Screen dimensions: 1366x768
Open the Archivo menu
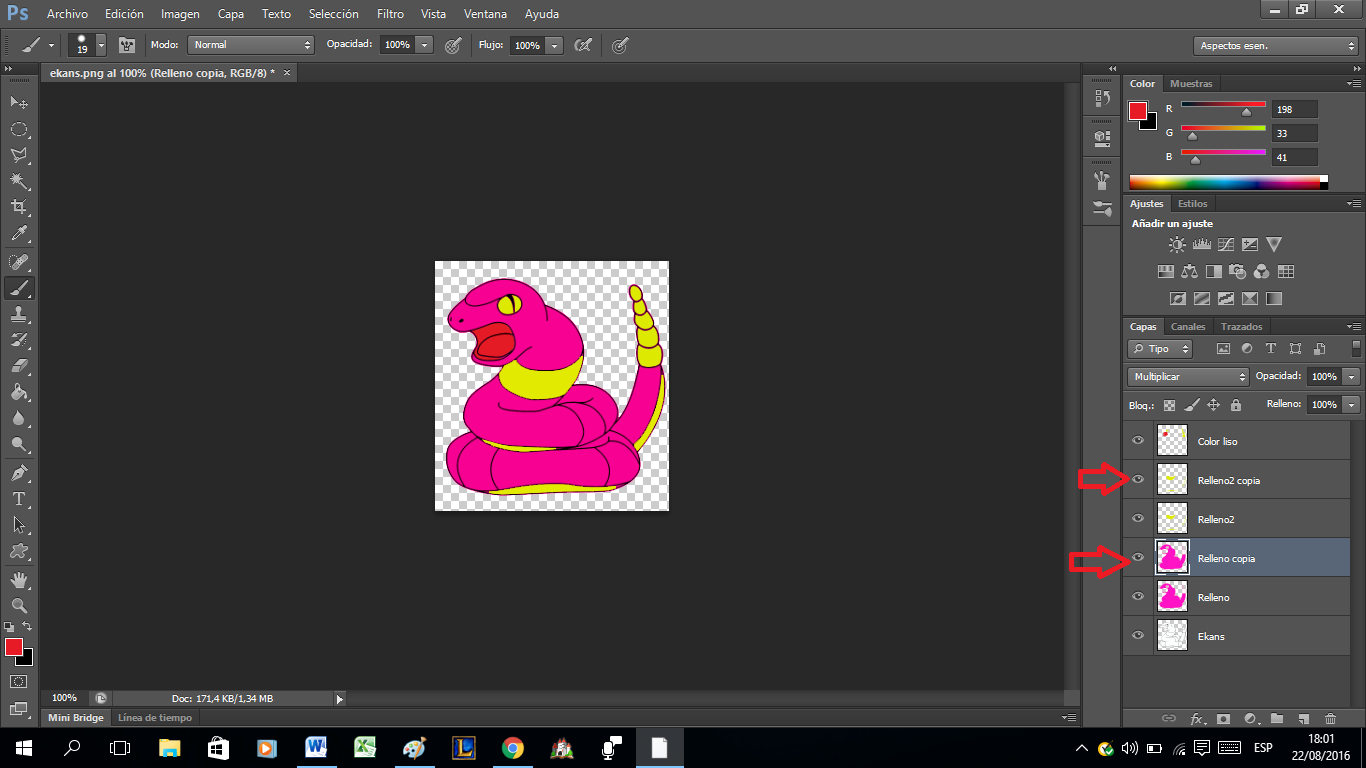67,14
